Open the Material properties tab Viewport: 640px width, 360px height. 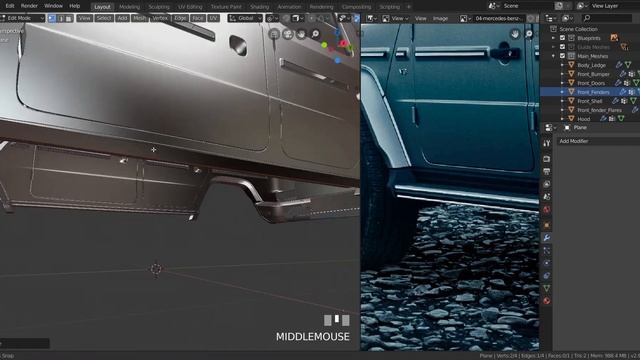tap(547, 301)
